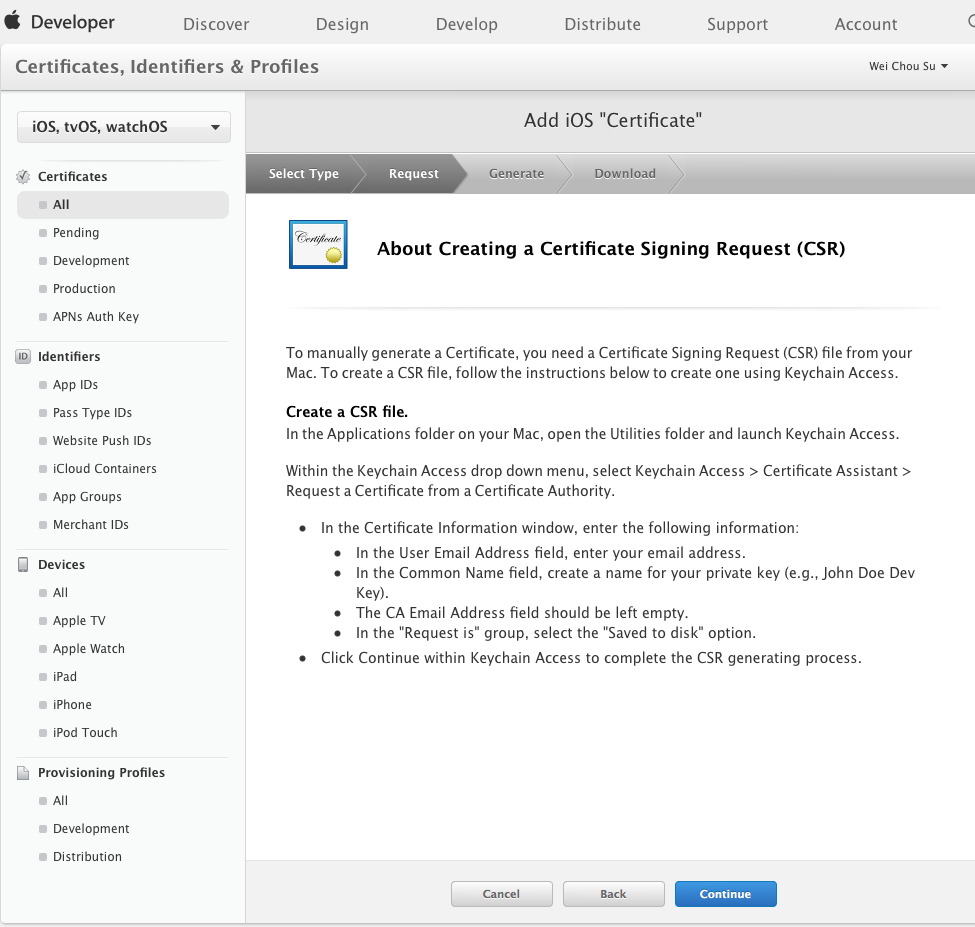Open Website Push IDs

(x=102, y=441)
